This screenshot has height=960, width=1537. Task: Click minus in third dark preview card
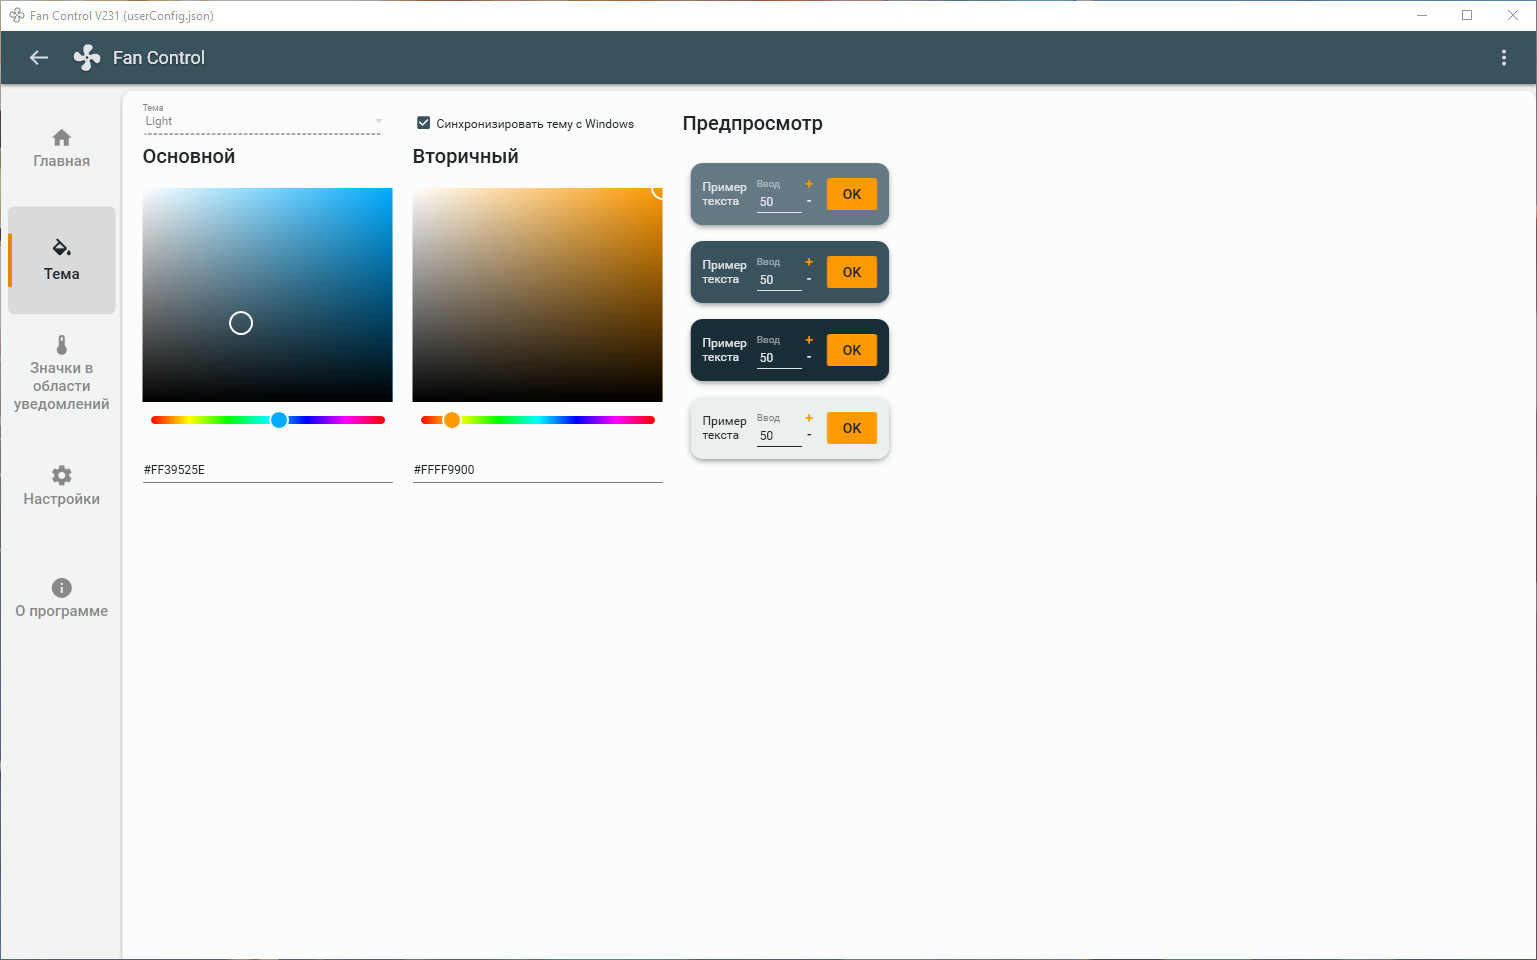(x=809, y=357)
